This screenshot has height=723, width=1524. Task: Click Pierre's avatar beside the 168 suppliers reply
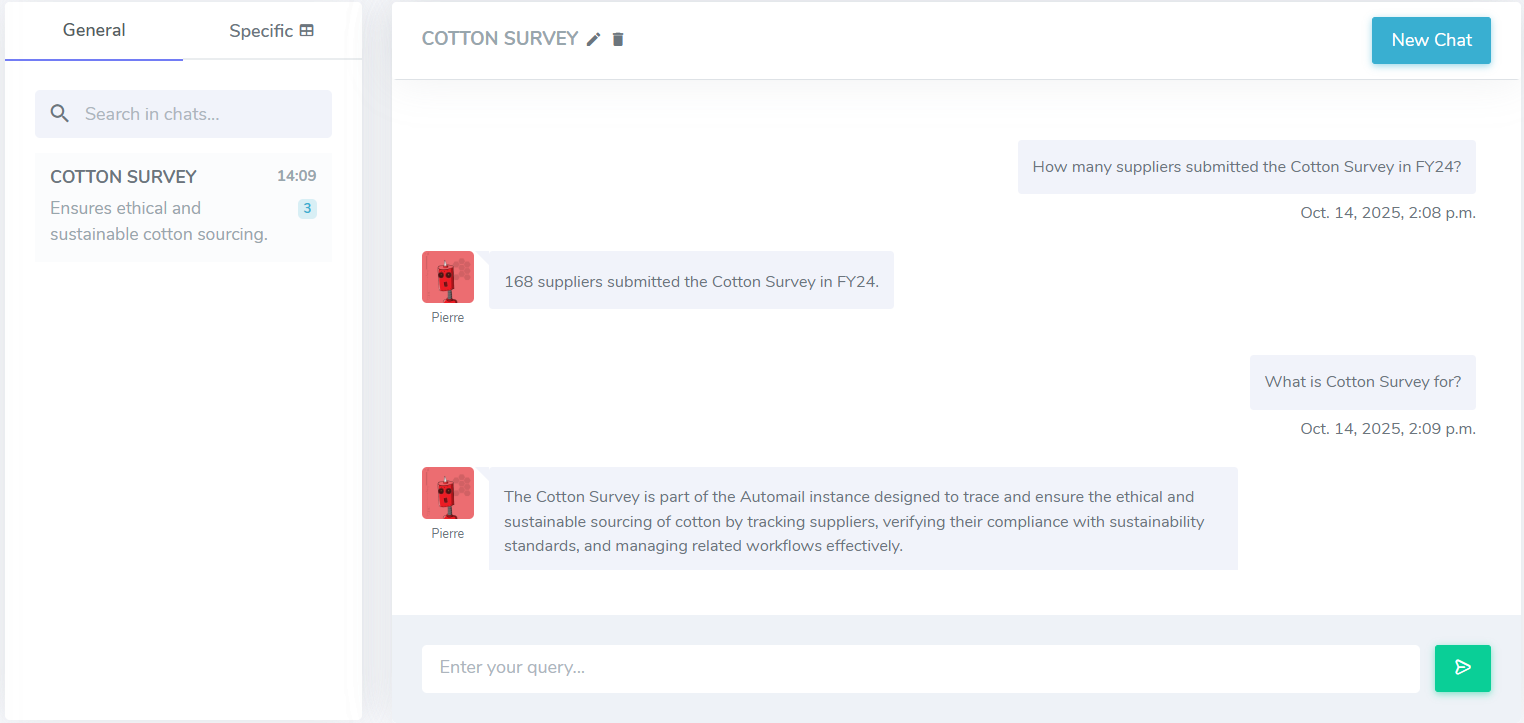[448, 277]
